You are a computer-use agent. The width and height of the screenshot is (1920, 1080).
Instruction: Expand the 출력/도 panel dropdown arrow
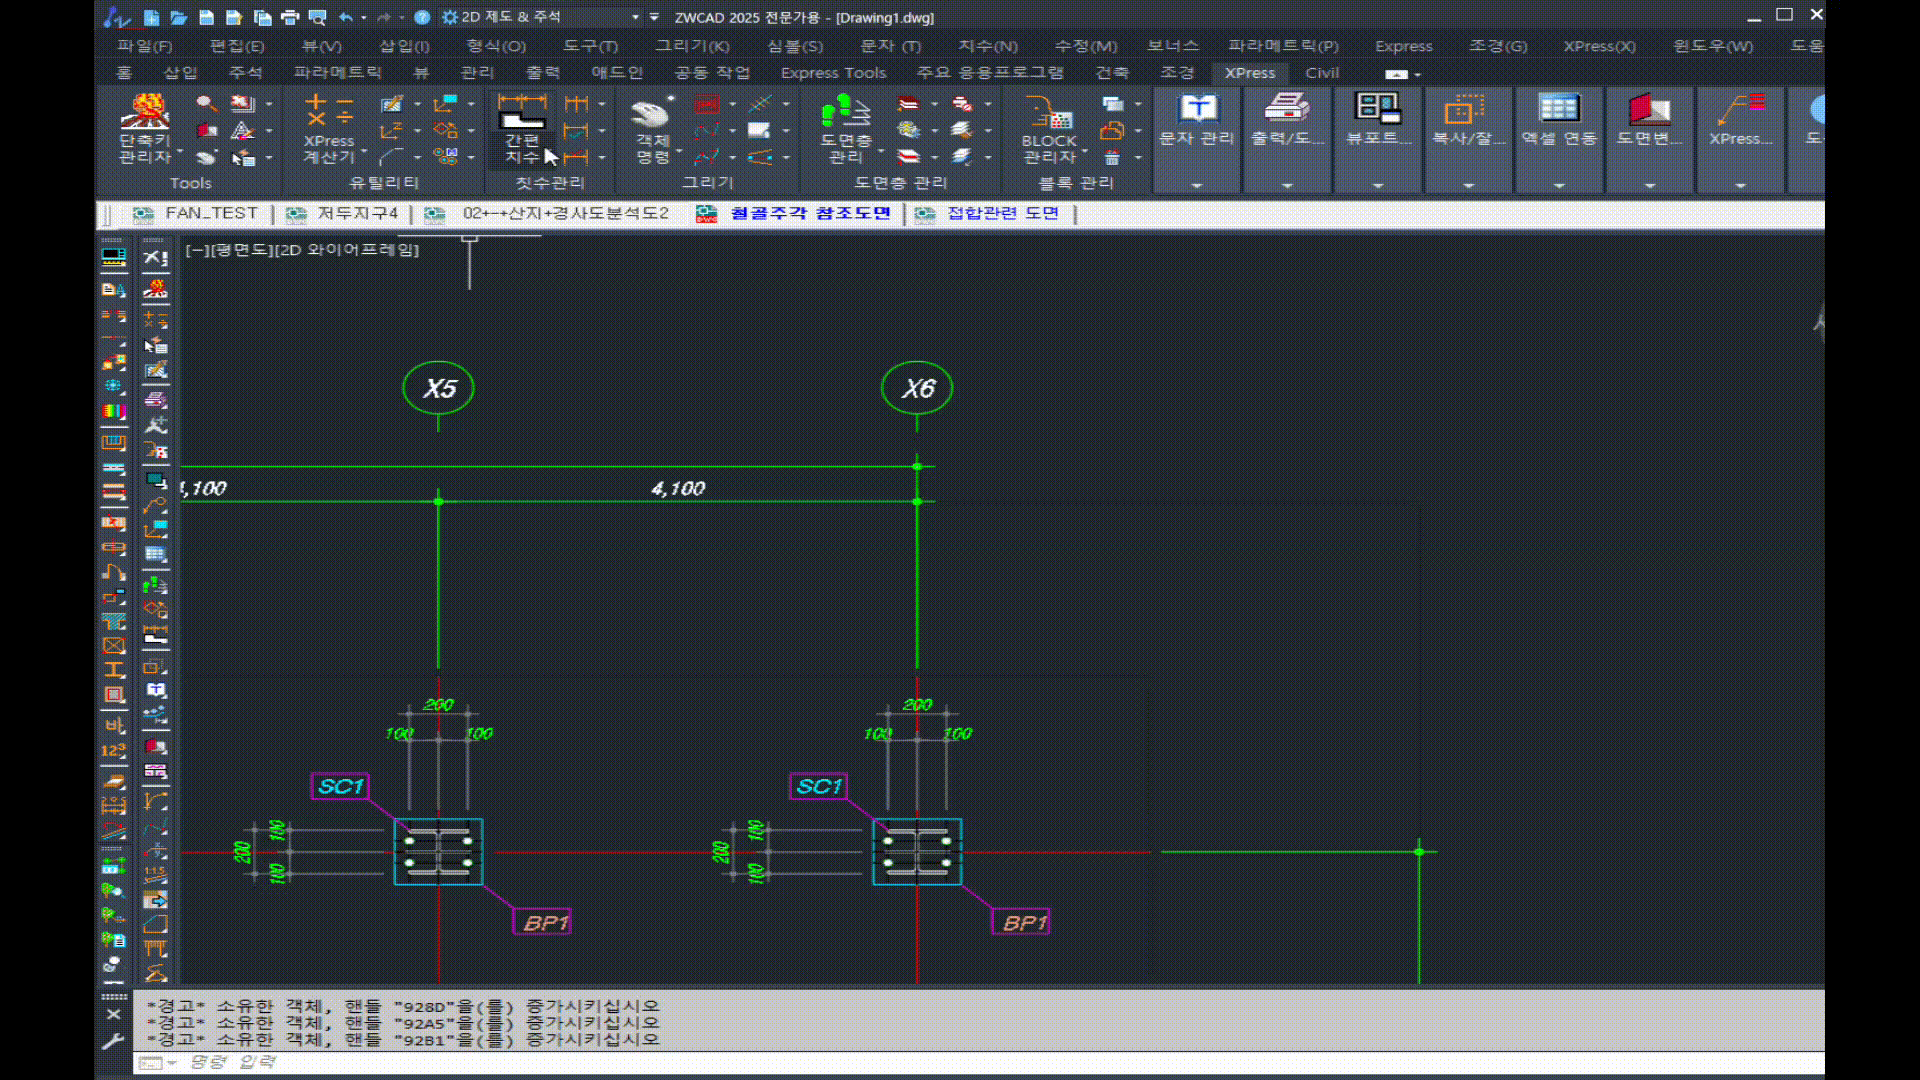click(1287, 185)
